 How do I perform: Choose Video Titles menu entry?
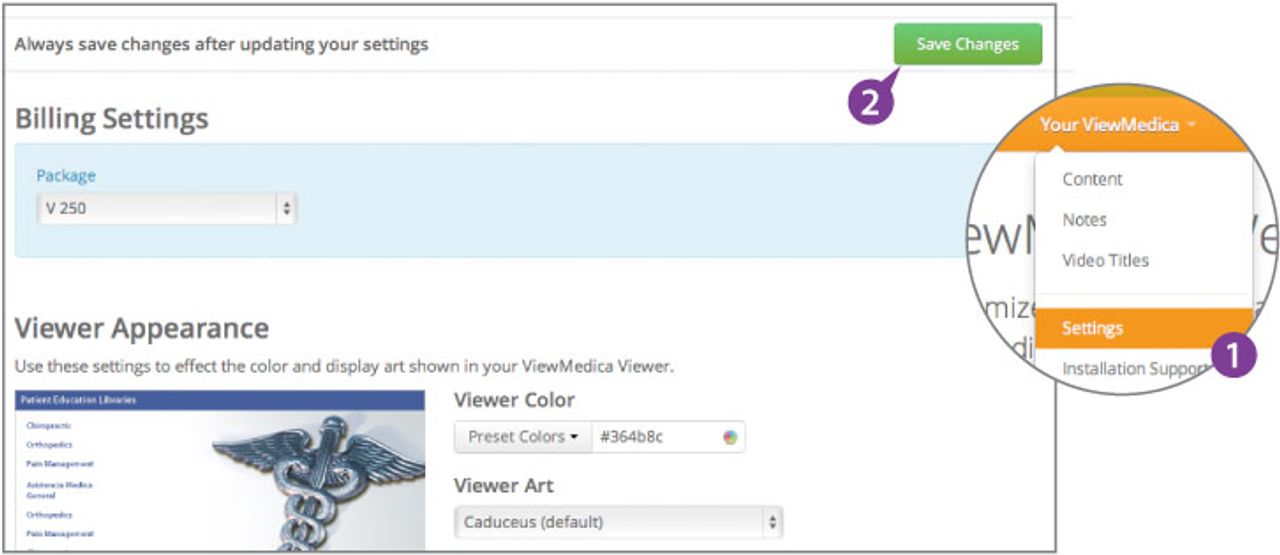(x=1105, y=260)
